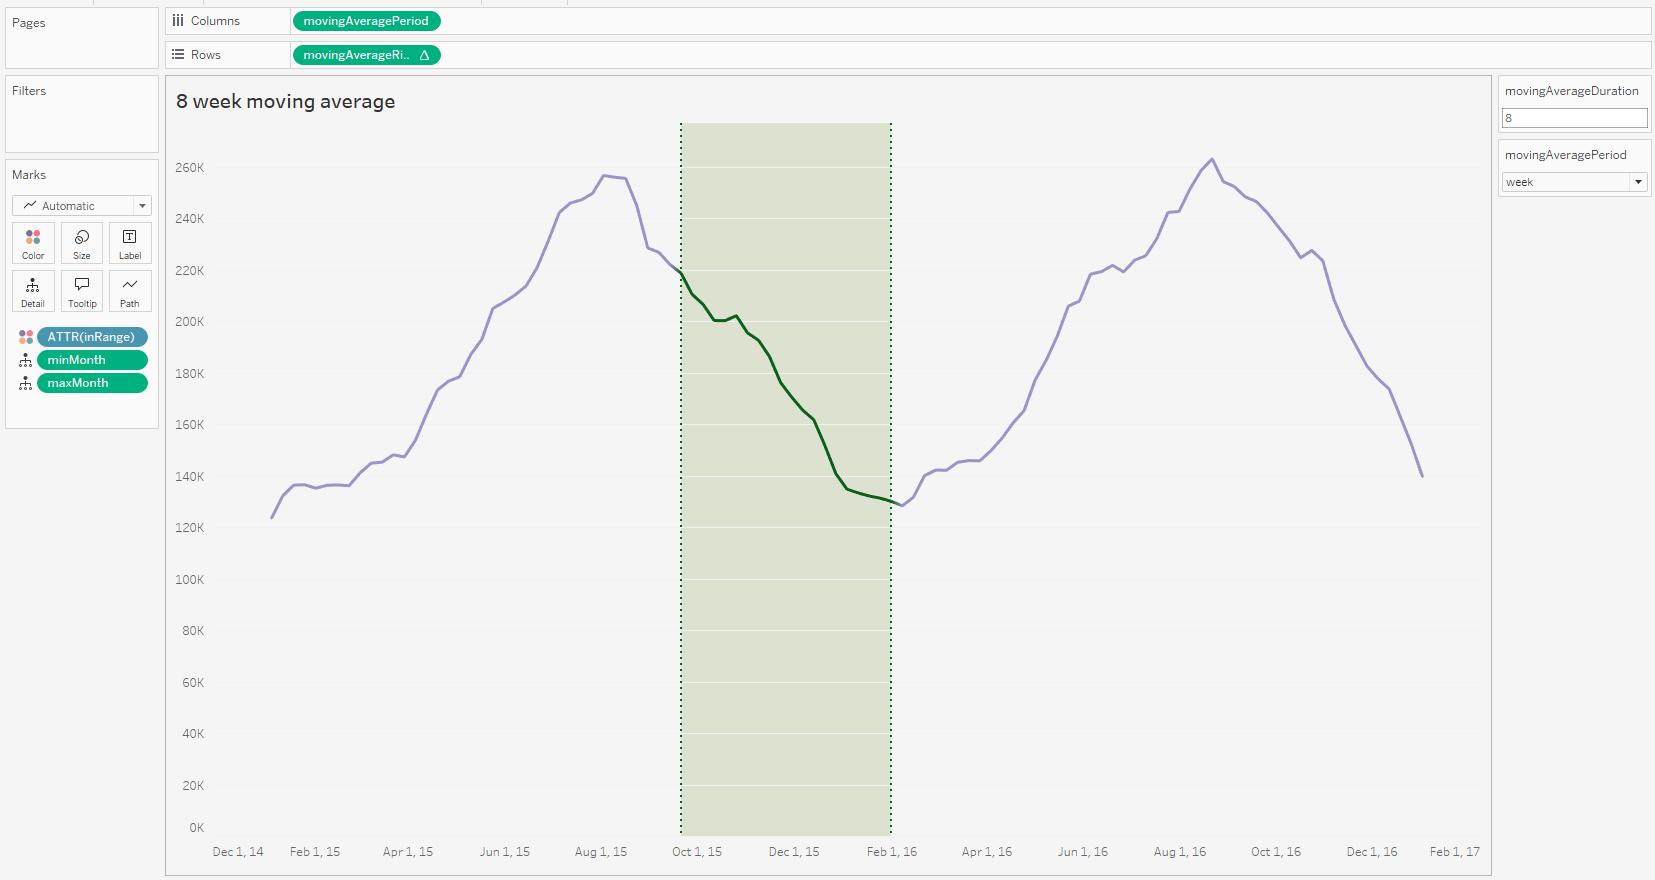Click the Feb 1, 16 x-axis label

pyautogui.click(x=892, y=852)
